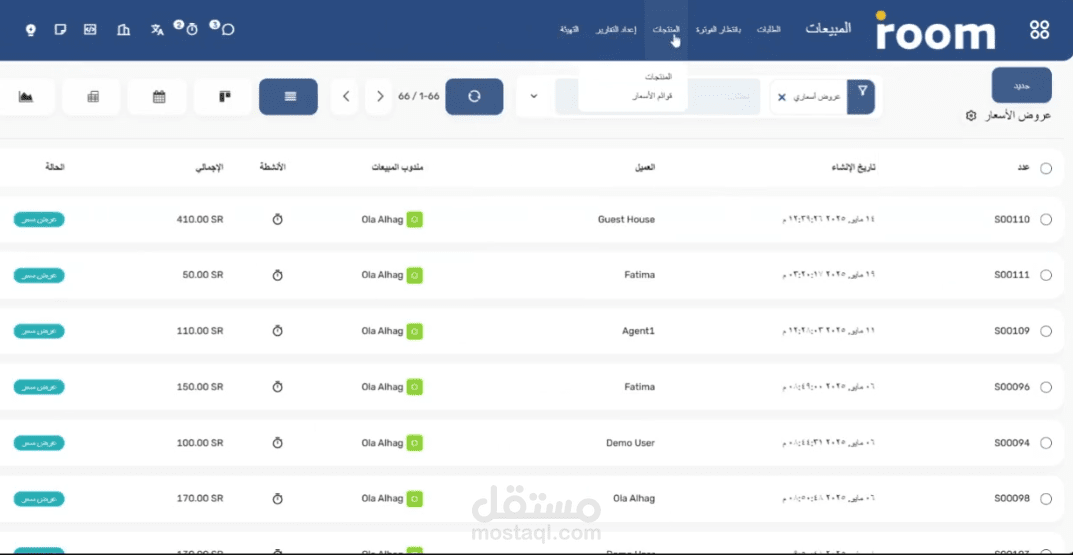
Task: Remove the عروض أسعاري filter with X
Action: (x=782, y=97)
